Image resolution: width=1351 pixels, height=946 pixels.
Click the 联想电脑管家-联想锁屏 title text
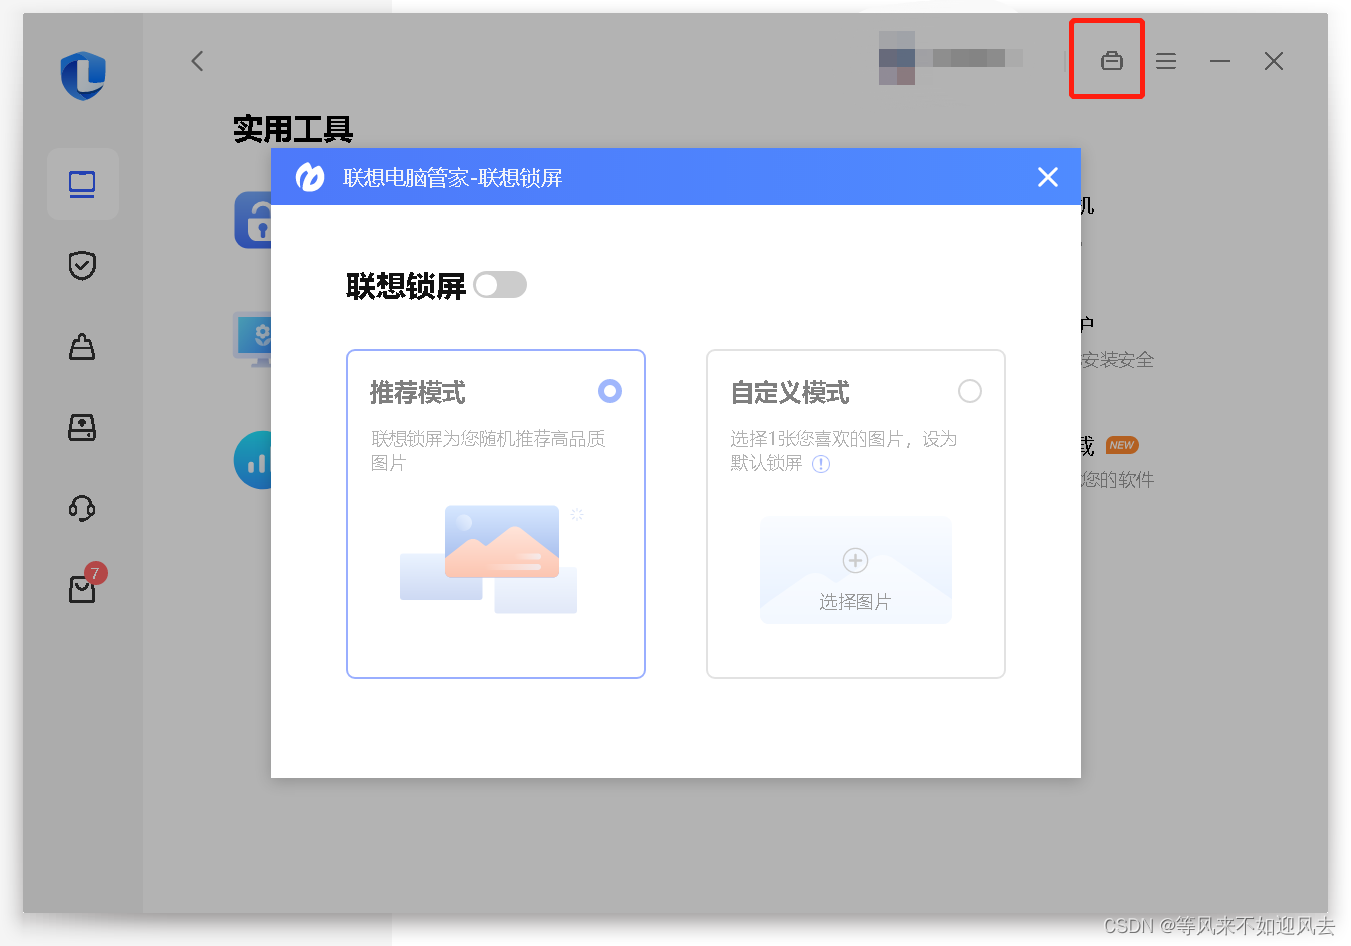(x=453, y=178)
